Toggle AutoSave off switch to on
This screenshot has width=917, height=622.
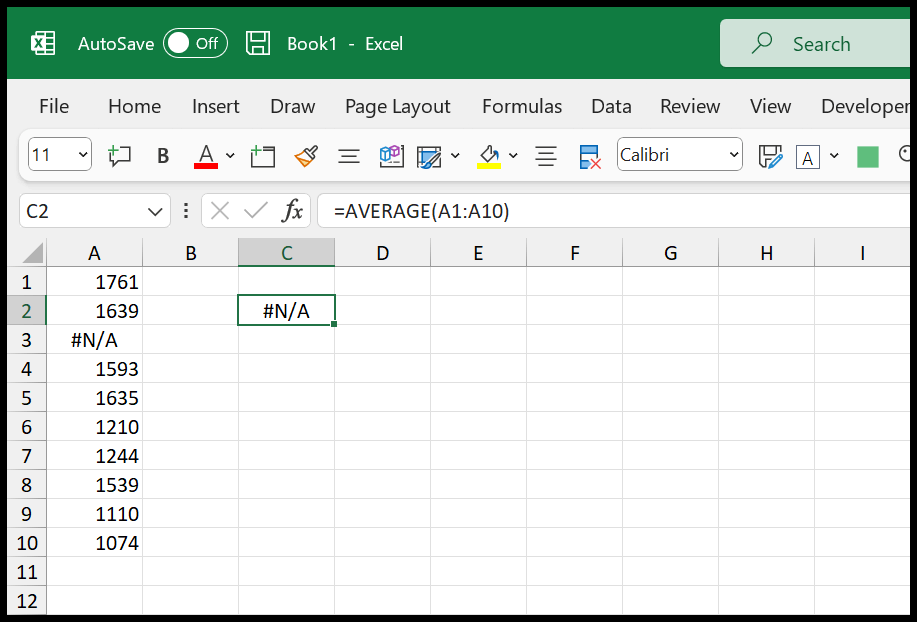click(x=195, y=43)
